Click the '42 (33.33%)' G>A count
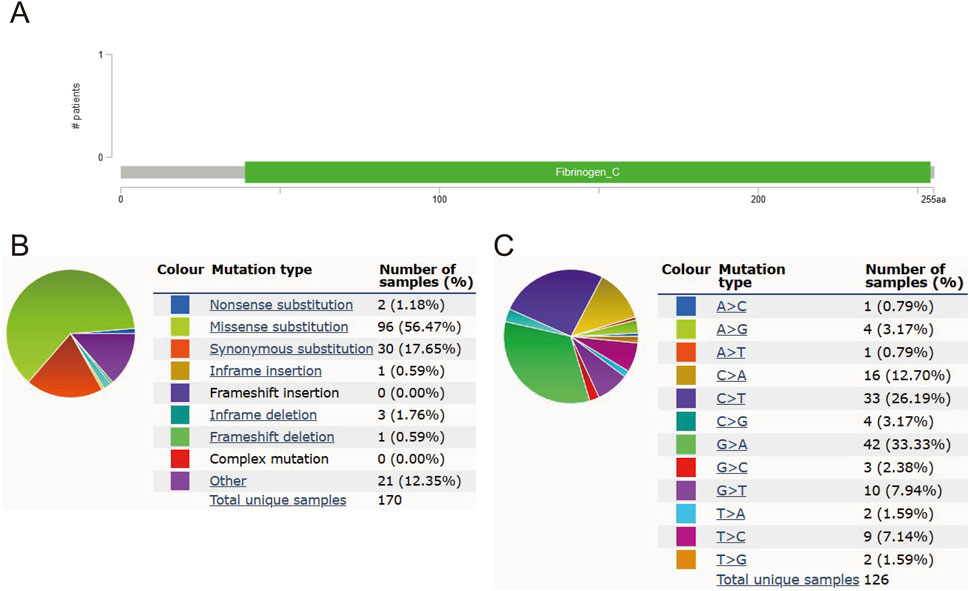 907,444
